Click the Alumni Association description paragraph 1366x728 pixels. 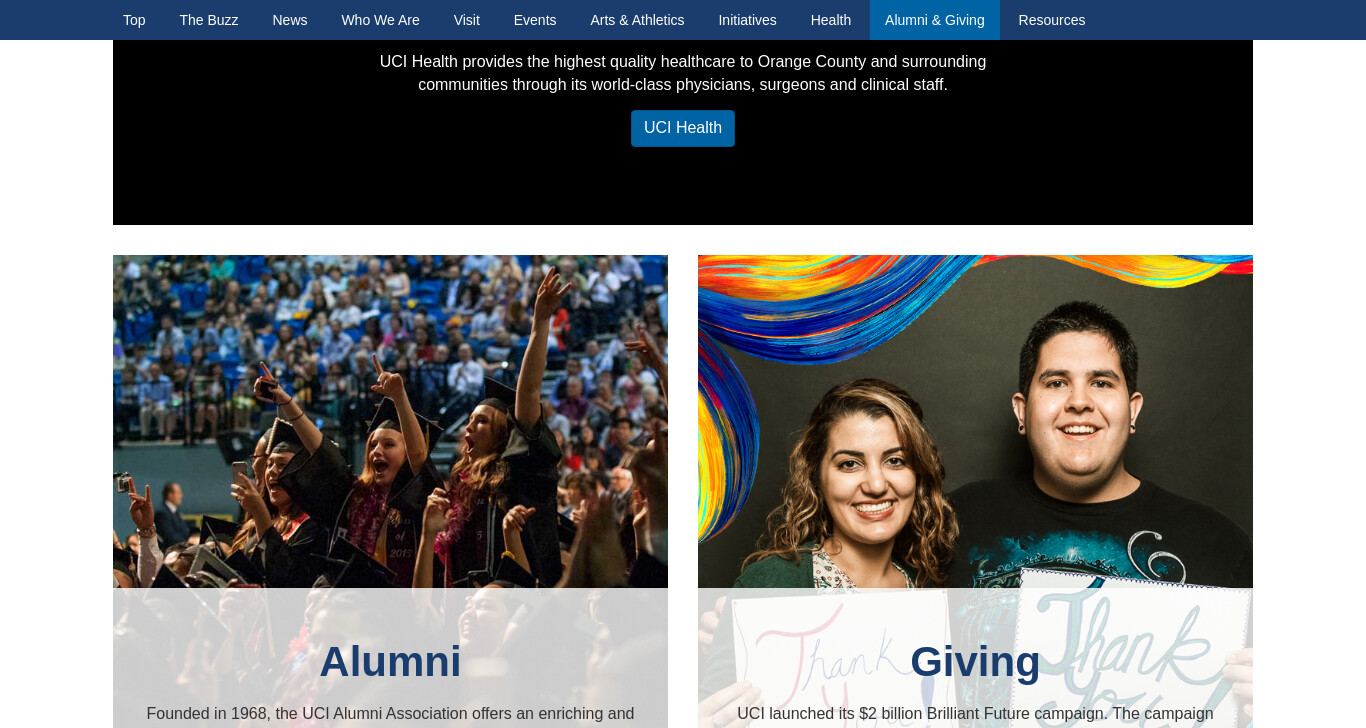point(390,715)
